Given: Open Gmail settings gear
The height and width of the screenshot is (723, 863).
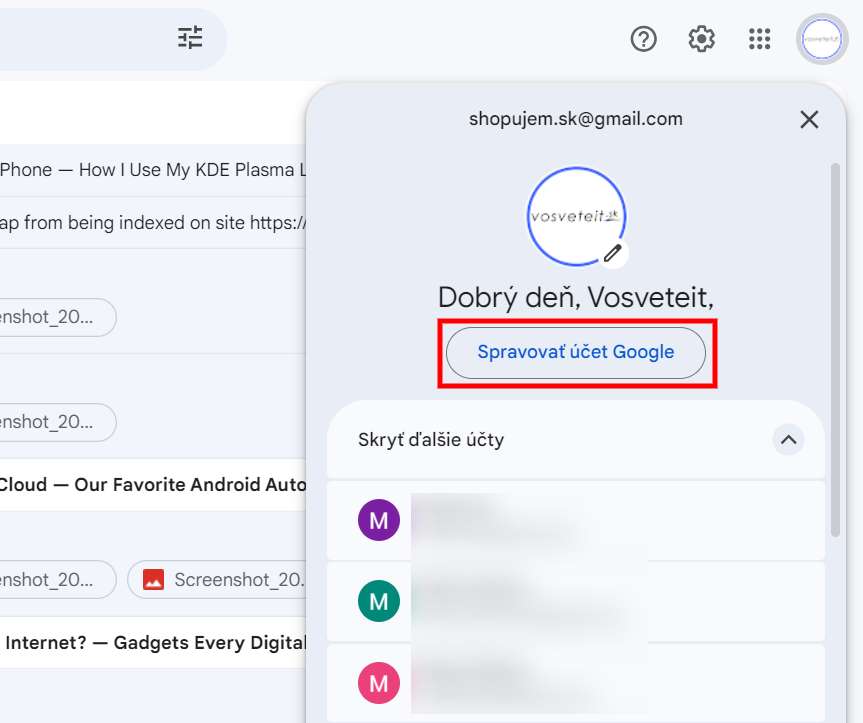Looking at the screenshot, I should click(702, 39).
